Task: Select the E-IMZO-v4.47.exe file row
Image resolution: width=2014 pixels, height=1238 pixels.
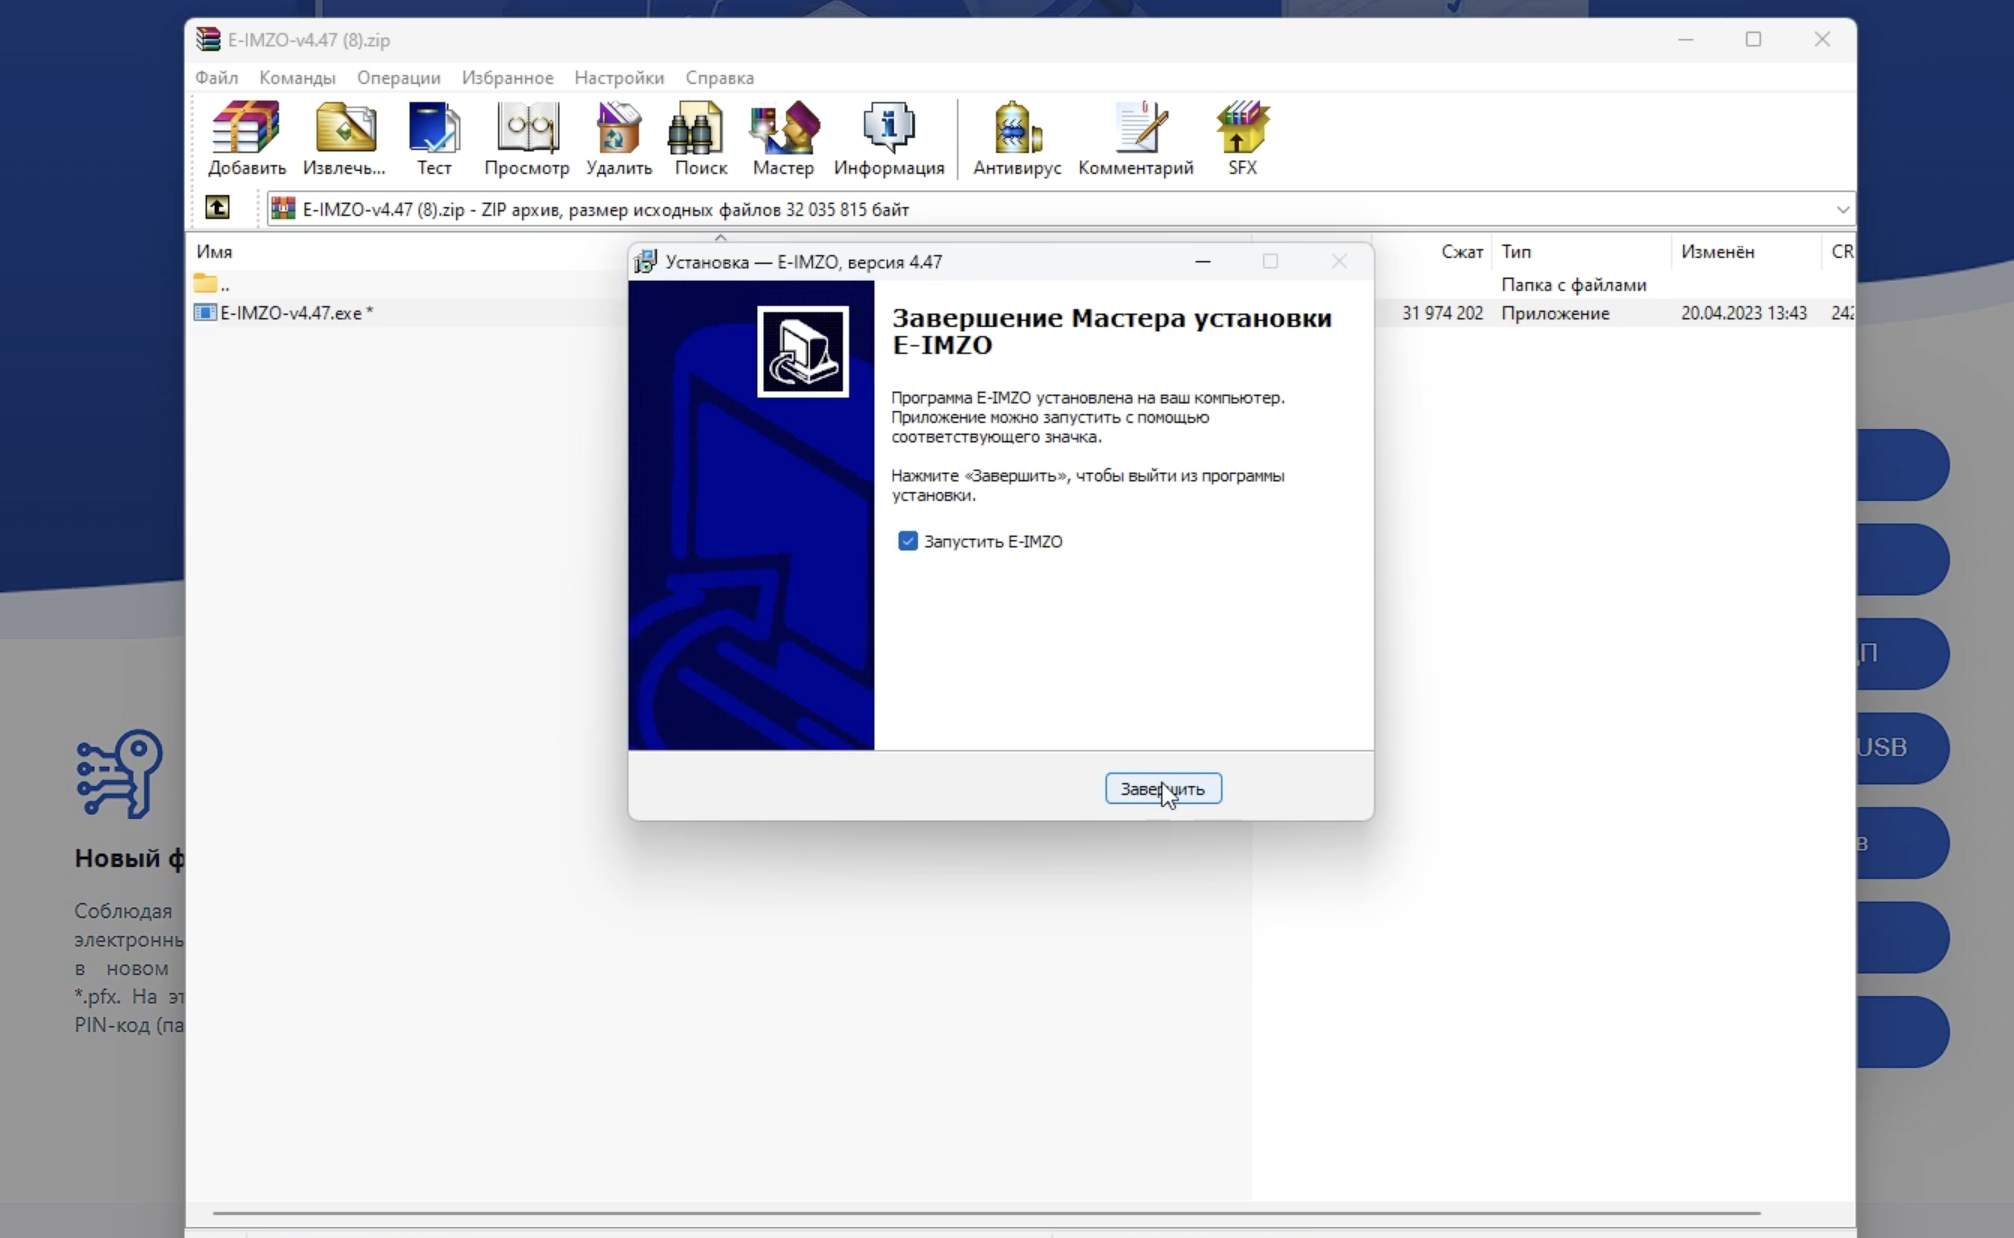Action: pos(296,313)
